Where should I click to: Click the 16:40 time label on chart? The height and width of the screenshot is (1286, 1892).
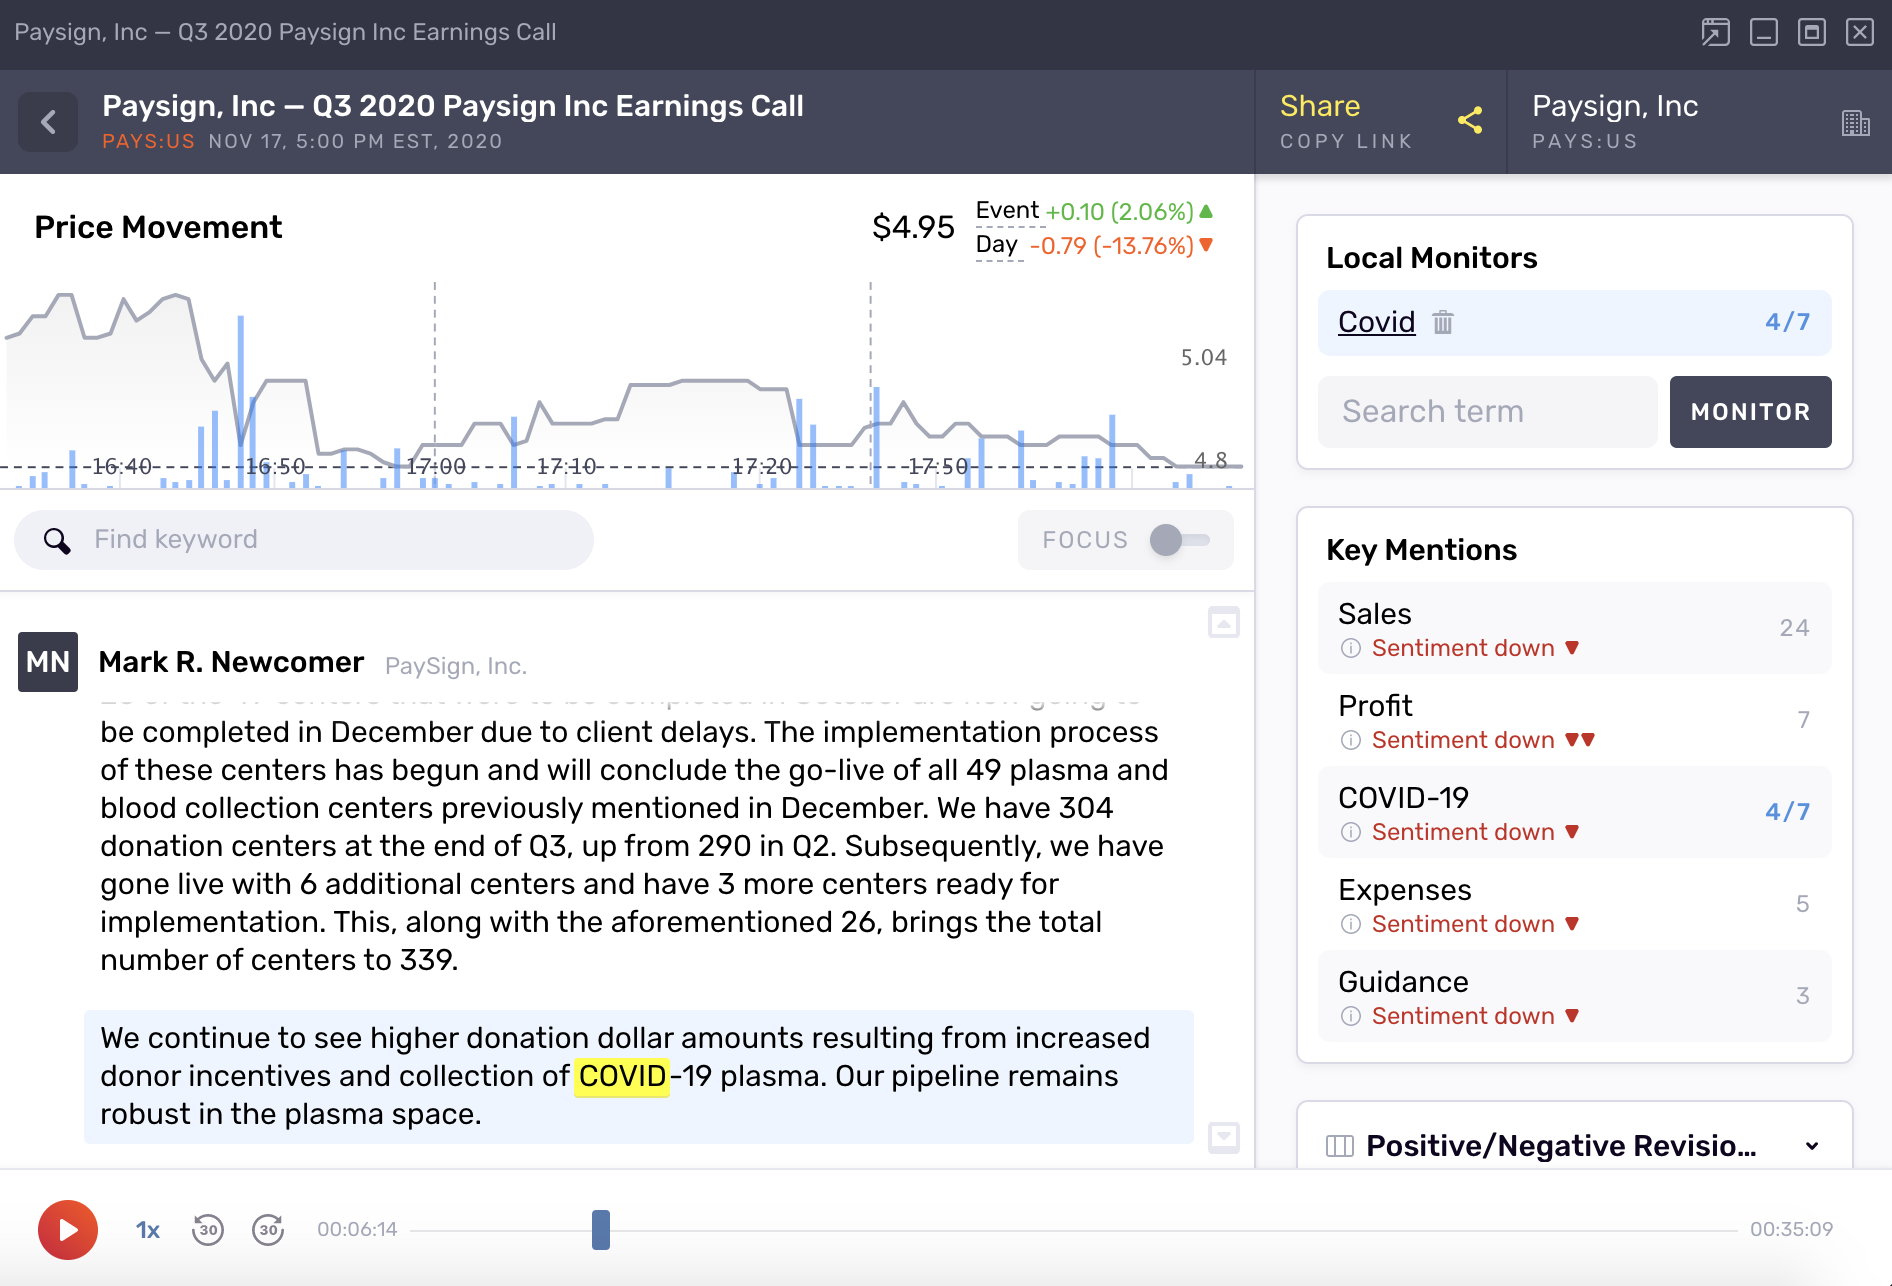(122, 466)
